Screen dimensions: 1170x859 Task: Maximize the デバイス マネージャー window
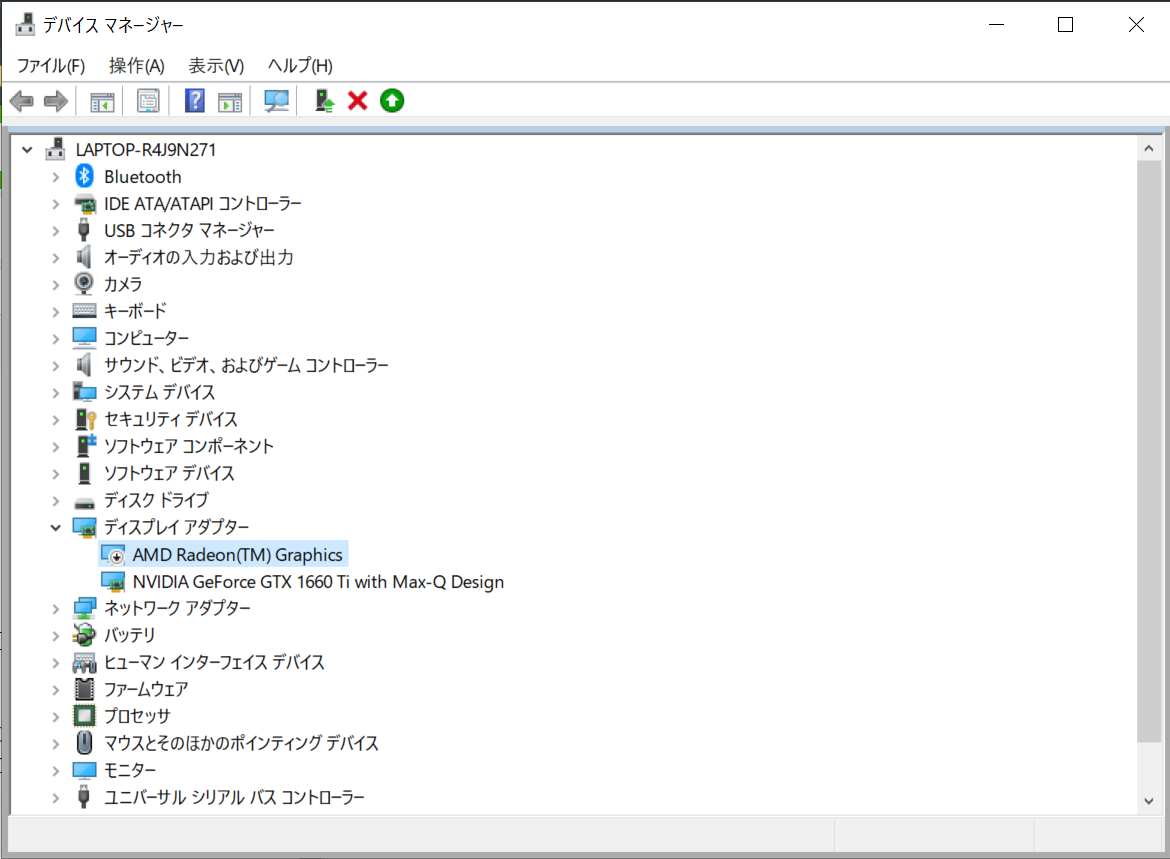tap(1066, 25)
